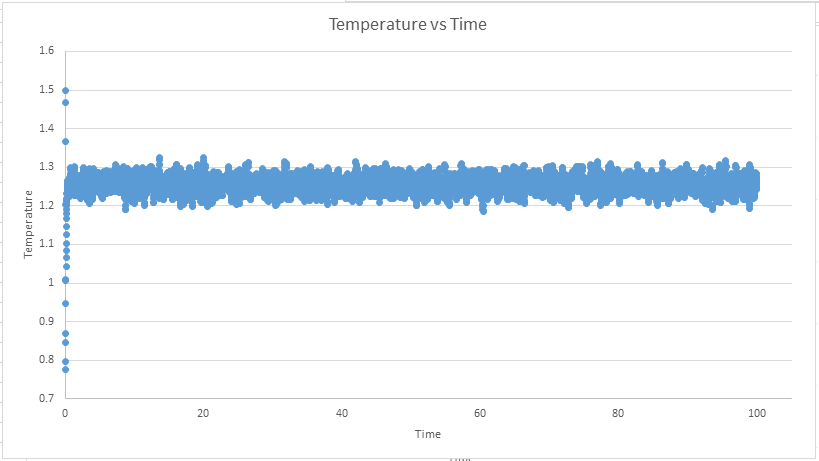The width and height of the screenshot is (819, 461).
Task: Click the 0 label on horizontal axis
Action: coord(66,413)
